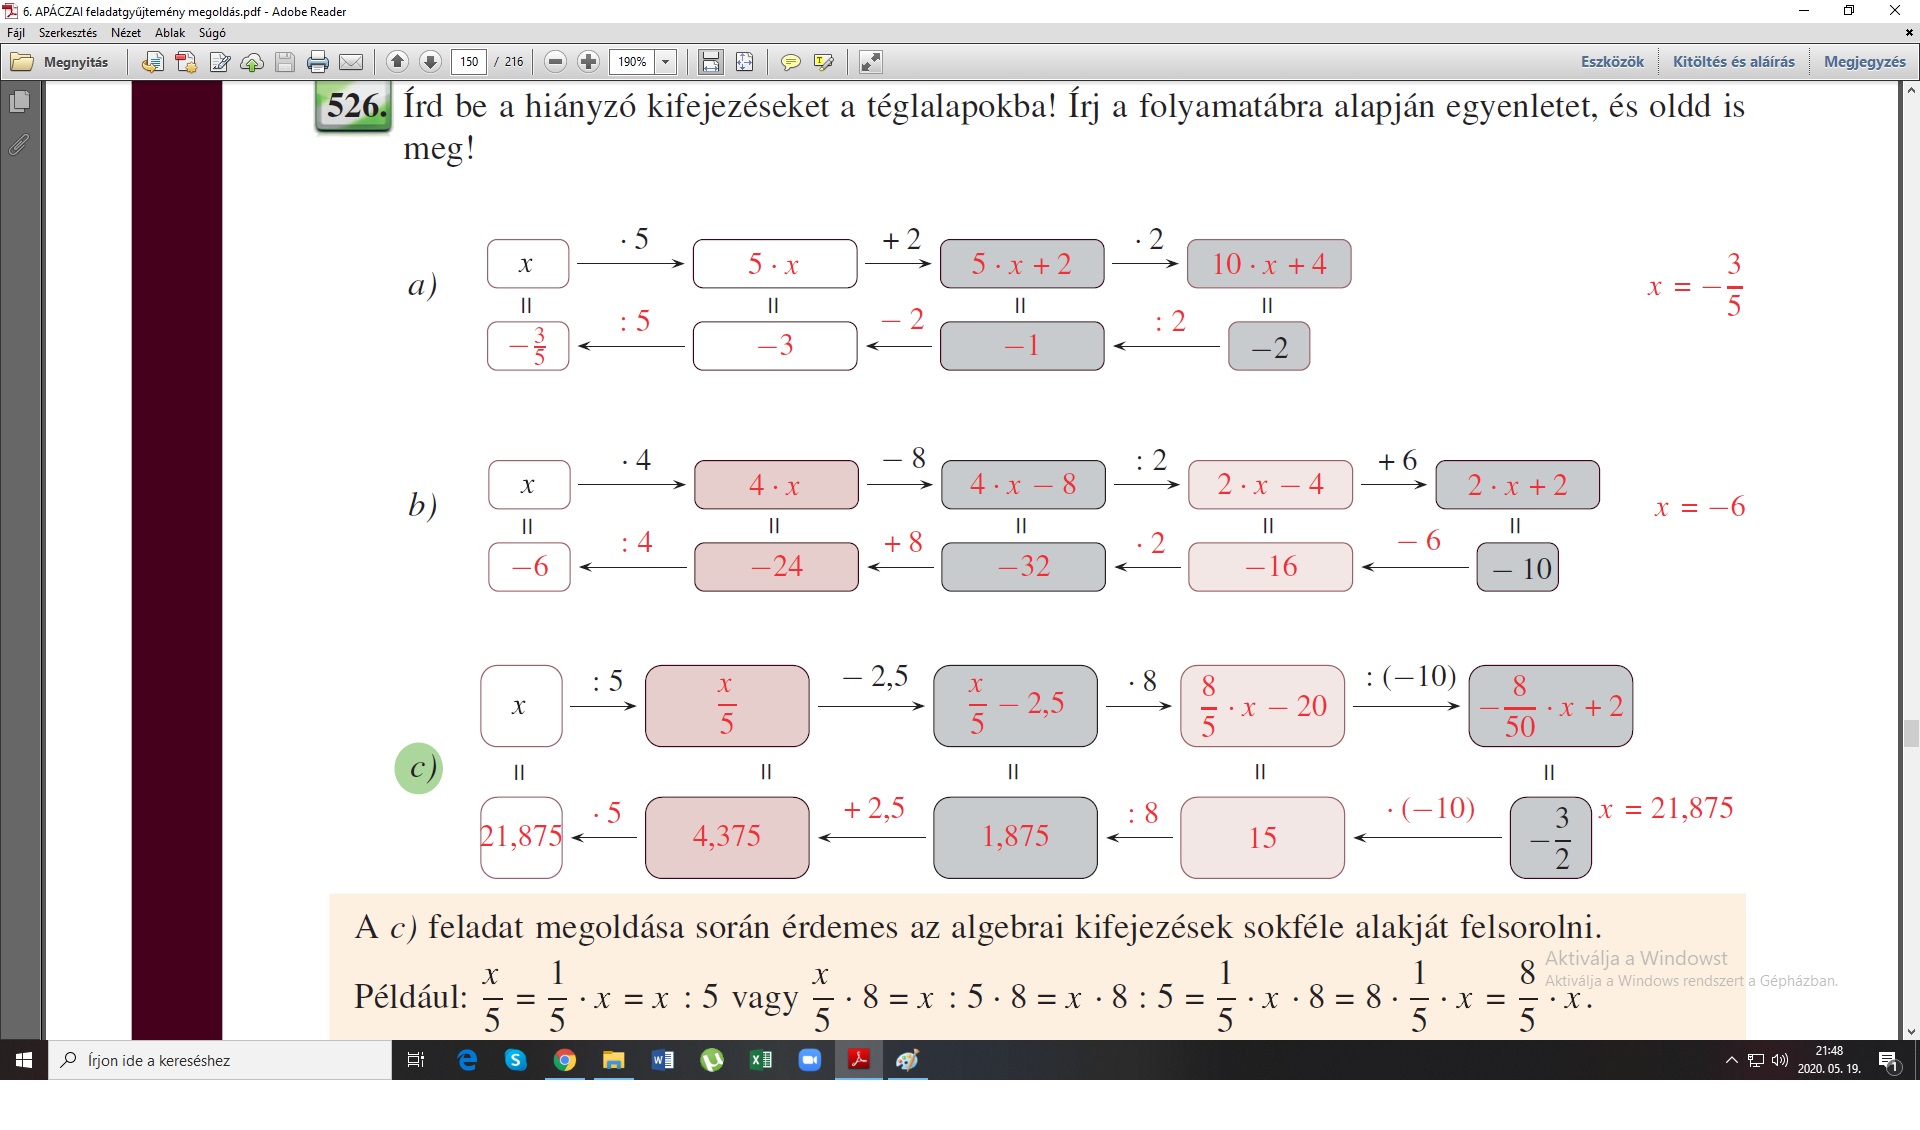Viewport: 1920px width, 1130px height.
Task: Open the Nézet menu
Action: (125, 33)
